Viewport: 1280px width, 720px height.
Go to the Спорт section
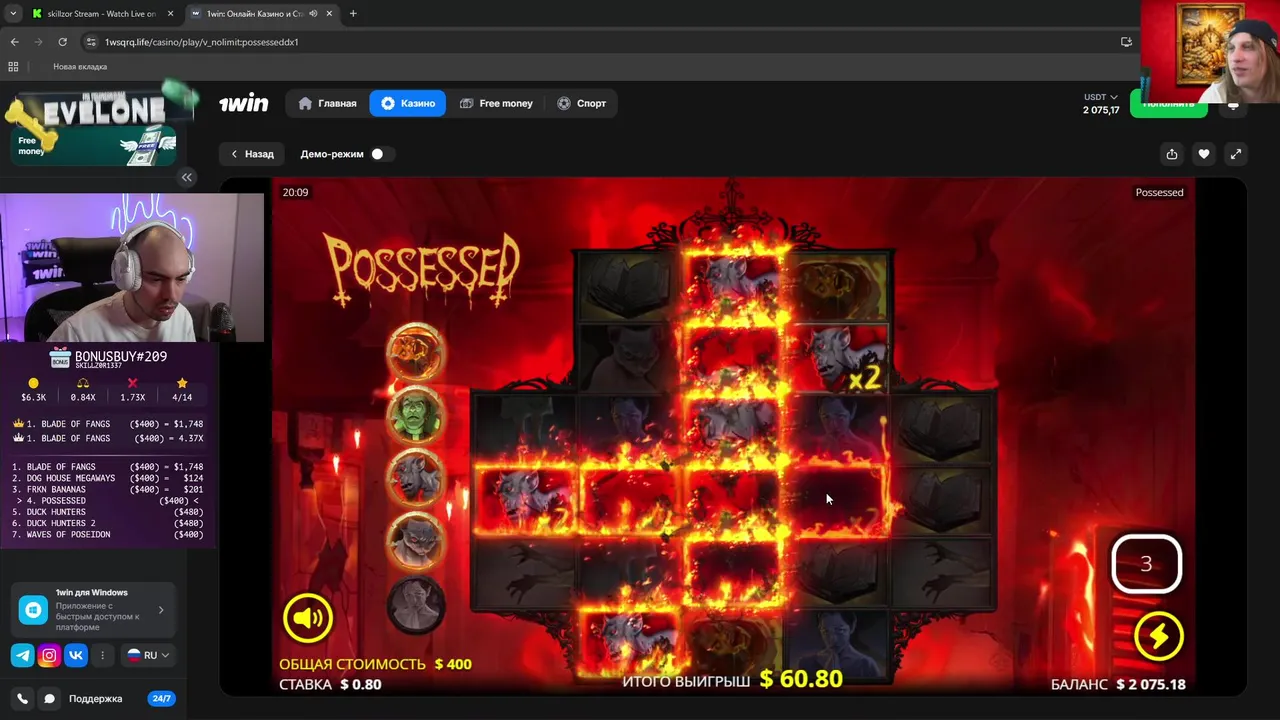pos(581,103)
